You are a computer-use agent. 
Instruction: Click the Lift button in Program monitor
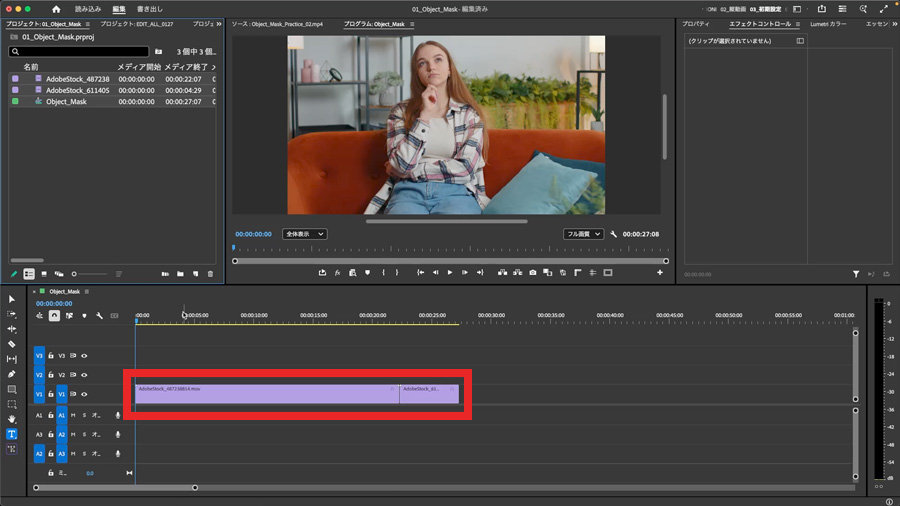(x=502, y=273)
